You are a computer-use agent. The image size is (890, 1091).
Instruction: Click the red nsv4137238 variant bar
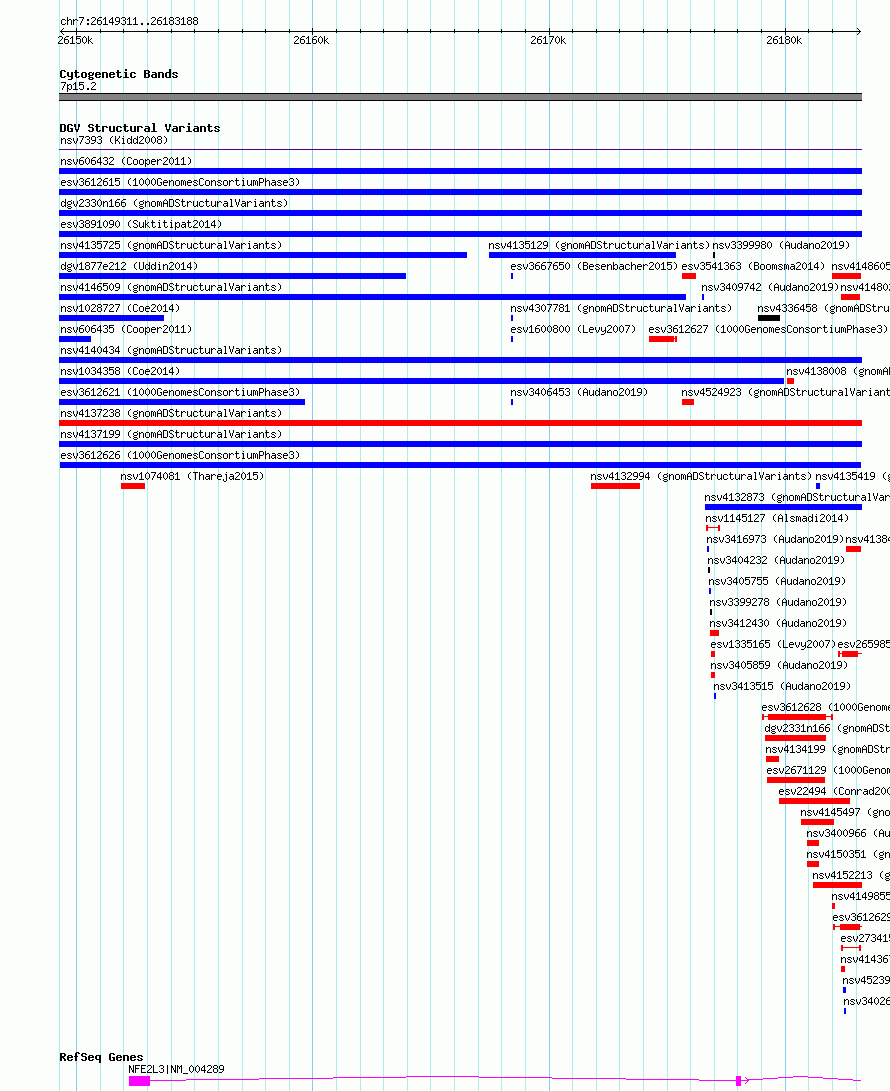coord(461,423)
